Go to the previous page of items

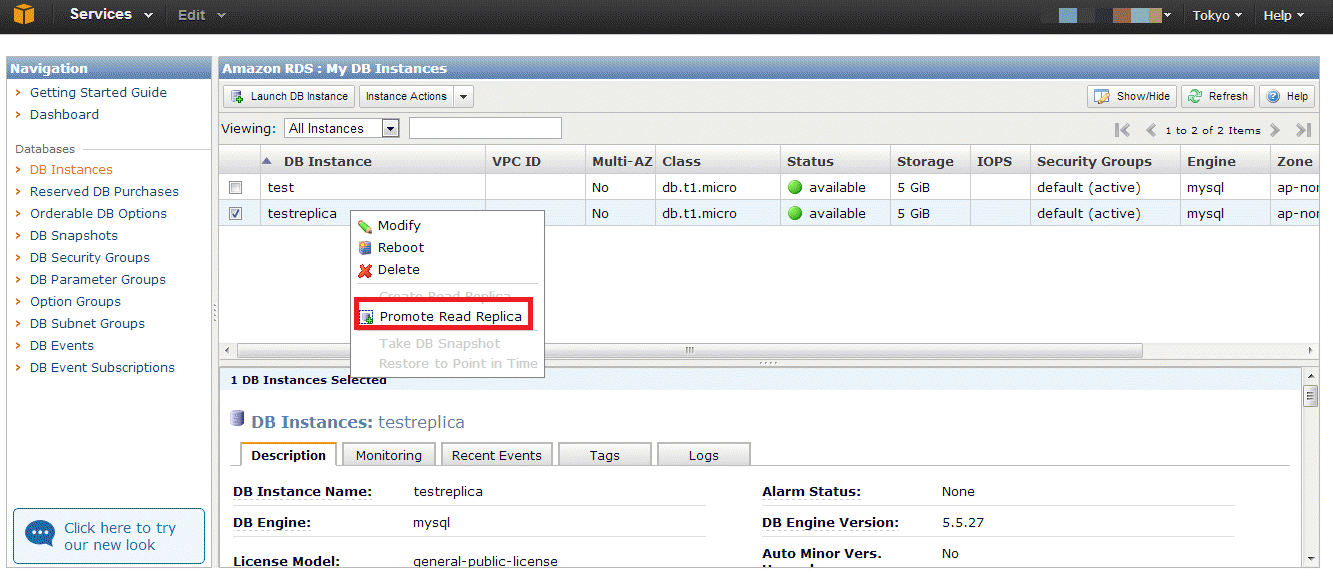pos(1151,130)
